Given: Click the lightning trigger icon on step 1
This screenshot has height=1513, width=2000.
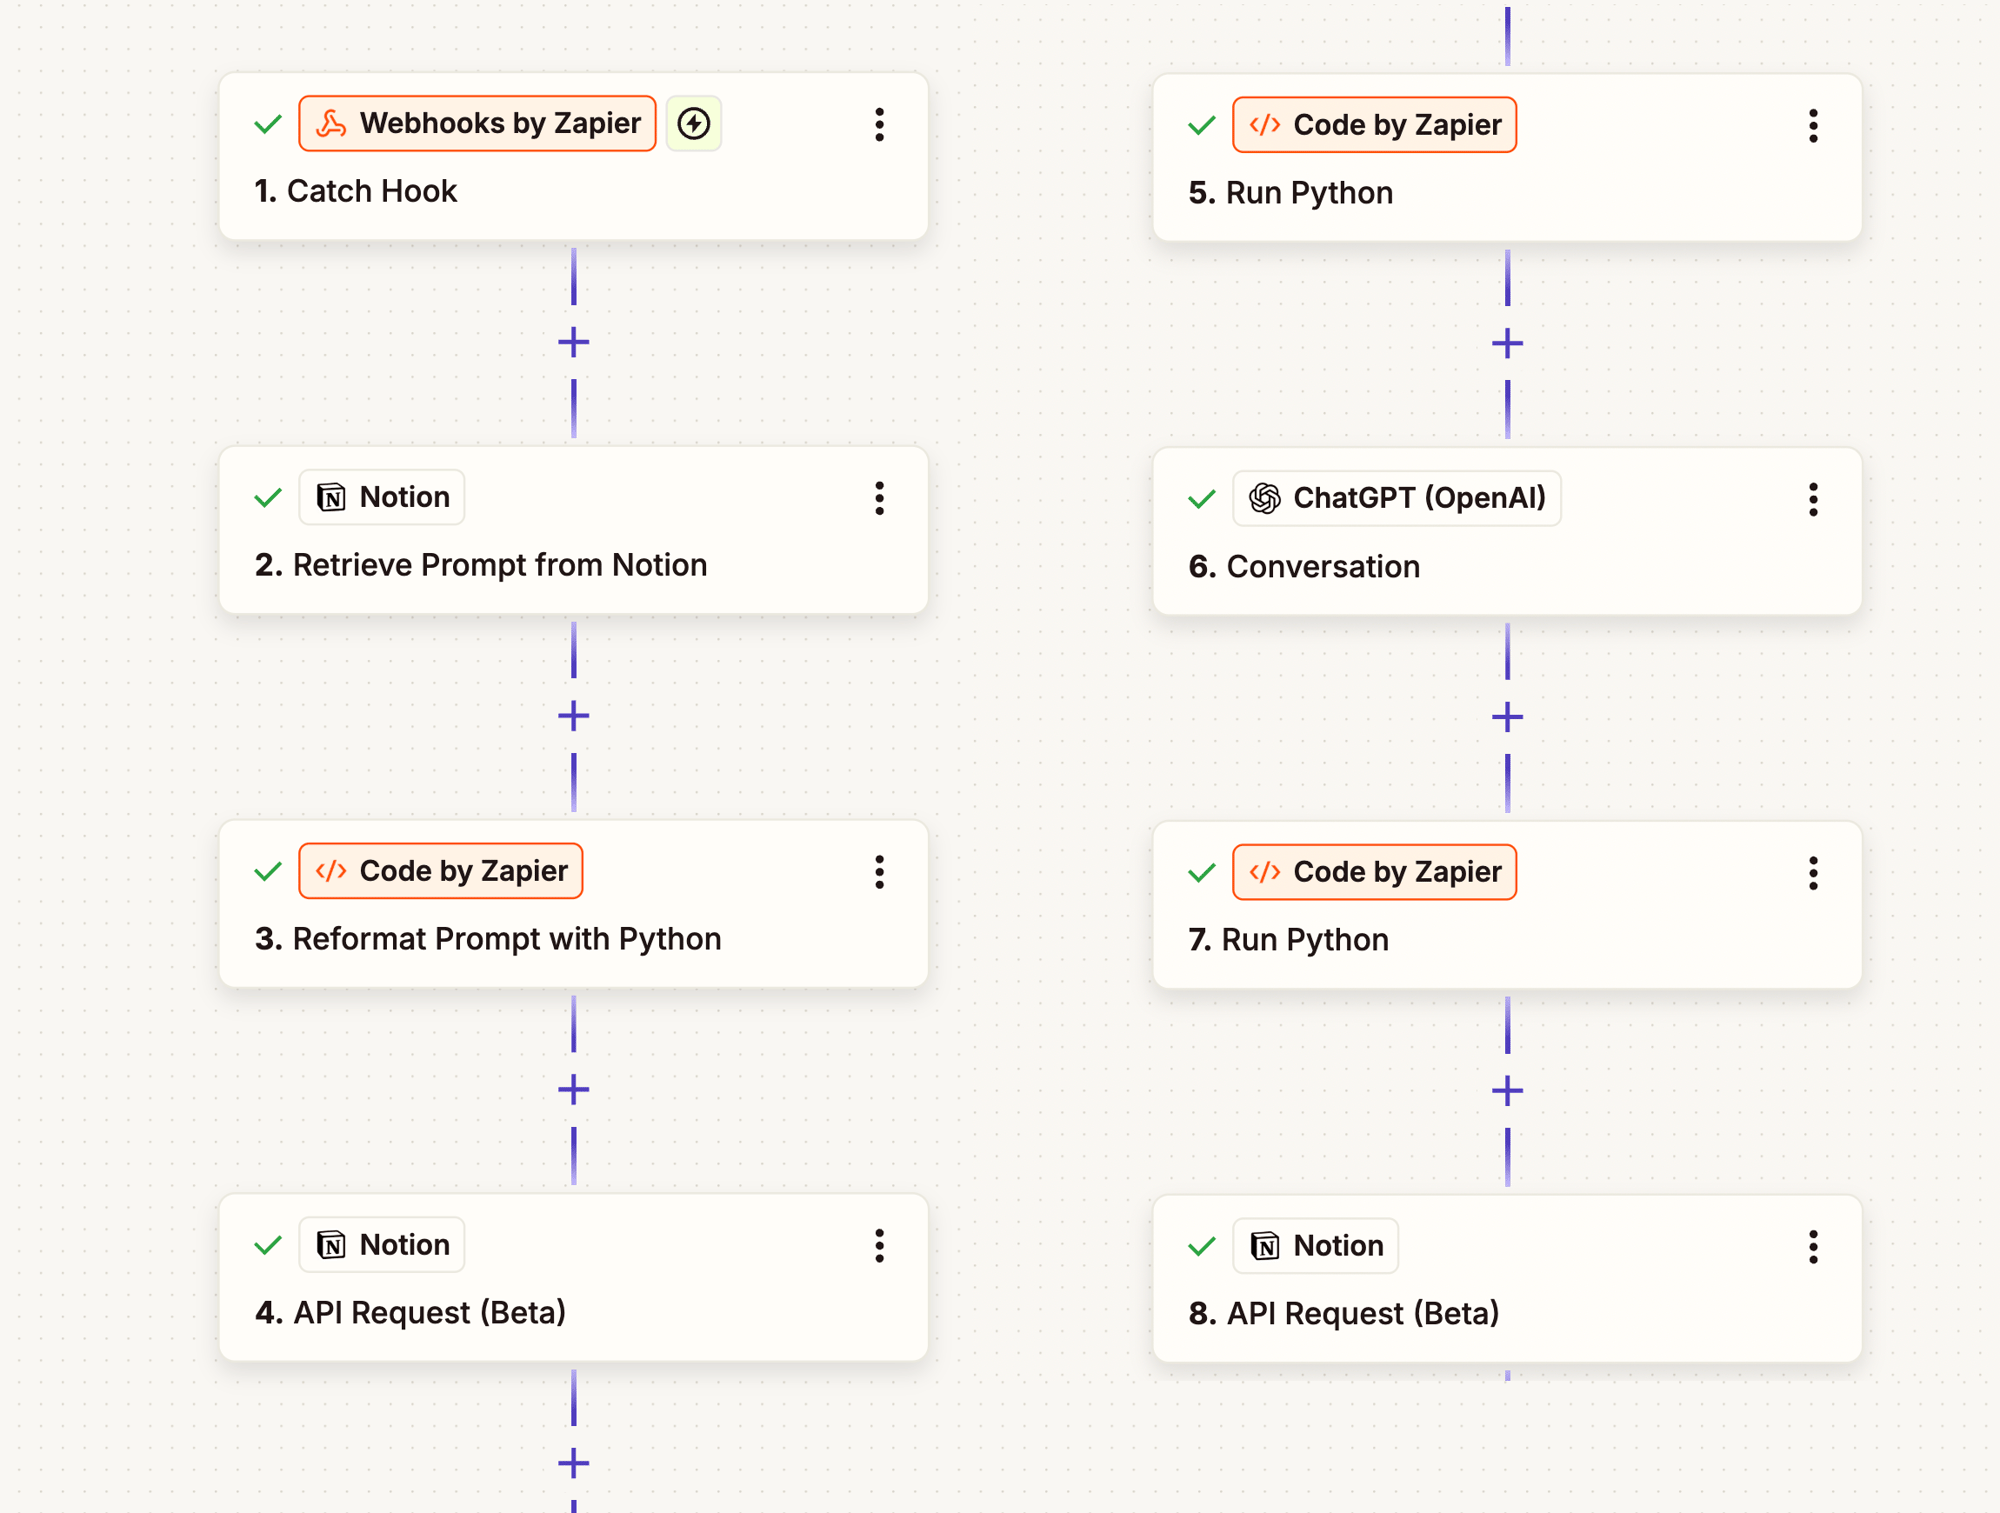Looking at the screenshot, I should point(694,124).
